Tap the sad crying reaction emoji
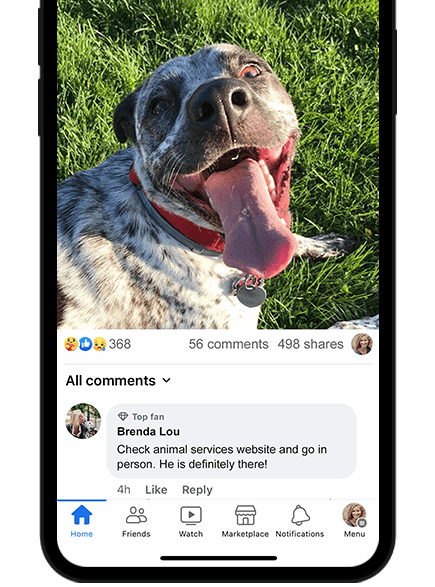The width and height of the screenshot is (435, 587). point(100,344)
